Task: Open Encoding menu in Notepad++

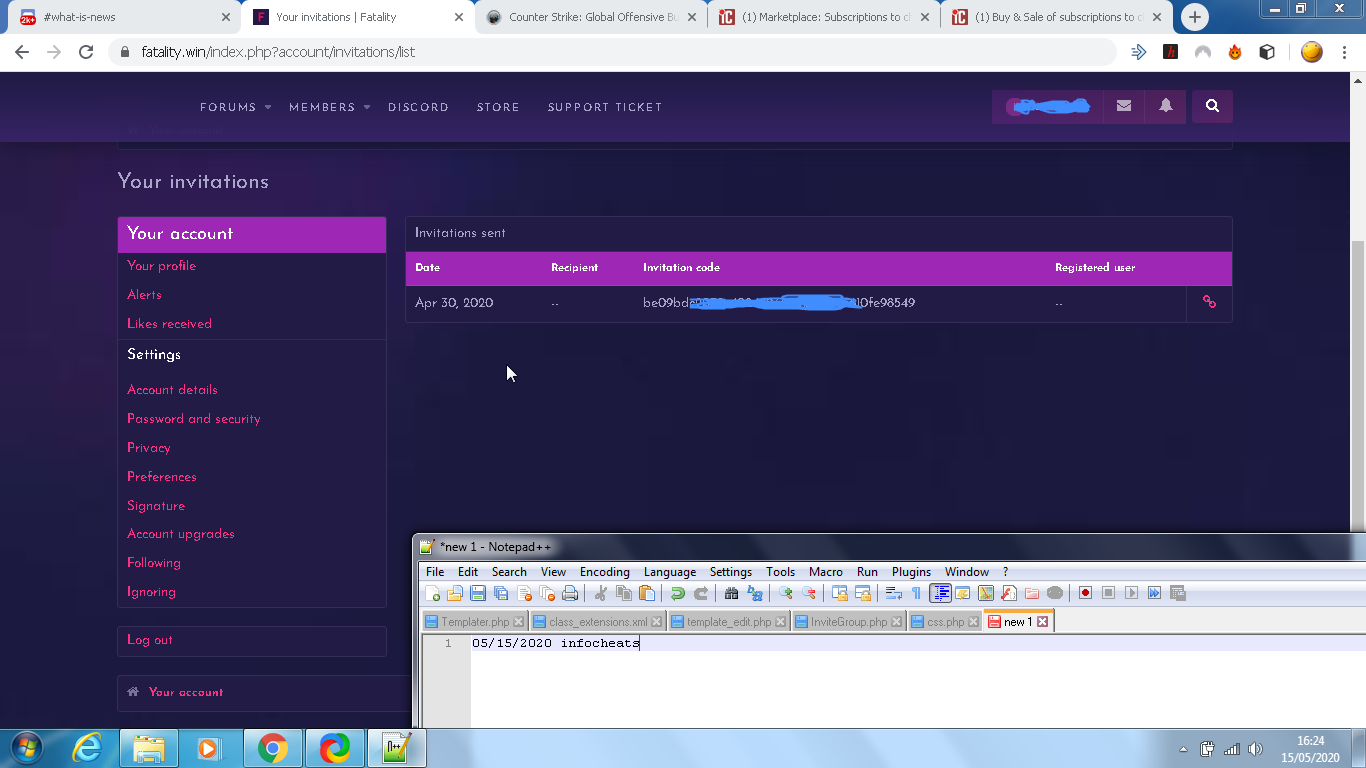Action: tap(604, 572)
